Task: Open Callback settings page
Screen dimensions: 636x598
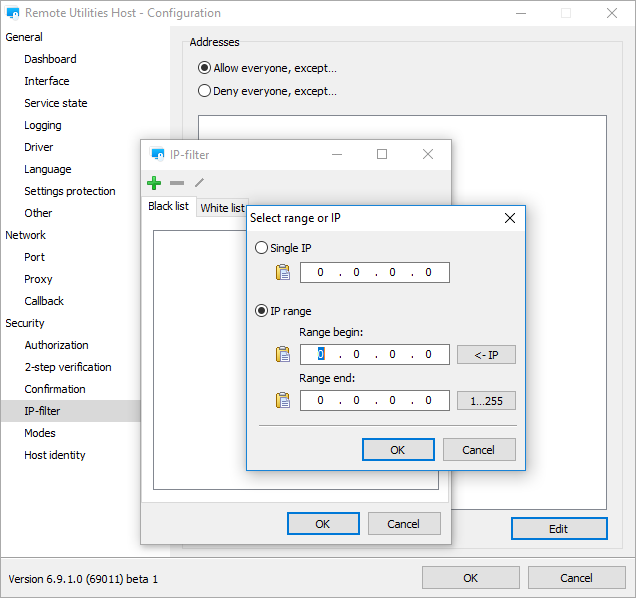Action: click(44, 301)
